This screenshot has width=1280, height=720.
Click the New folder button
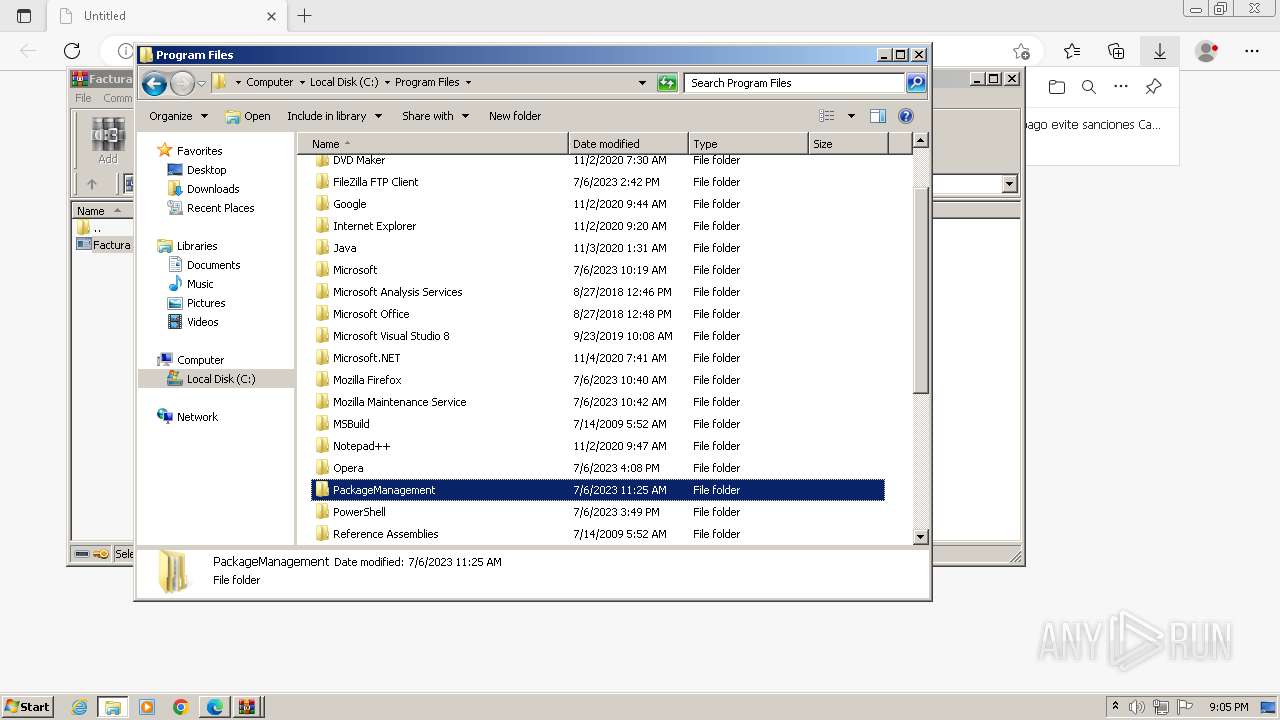click(515, 116)
